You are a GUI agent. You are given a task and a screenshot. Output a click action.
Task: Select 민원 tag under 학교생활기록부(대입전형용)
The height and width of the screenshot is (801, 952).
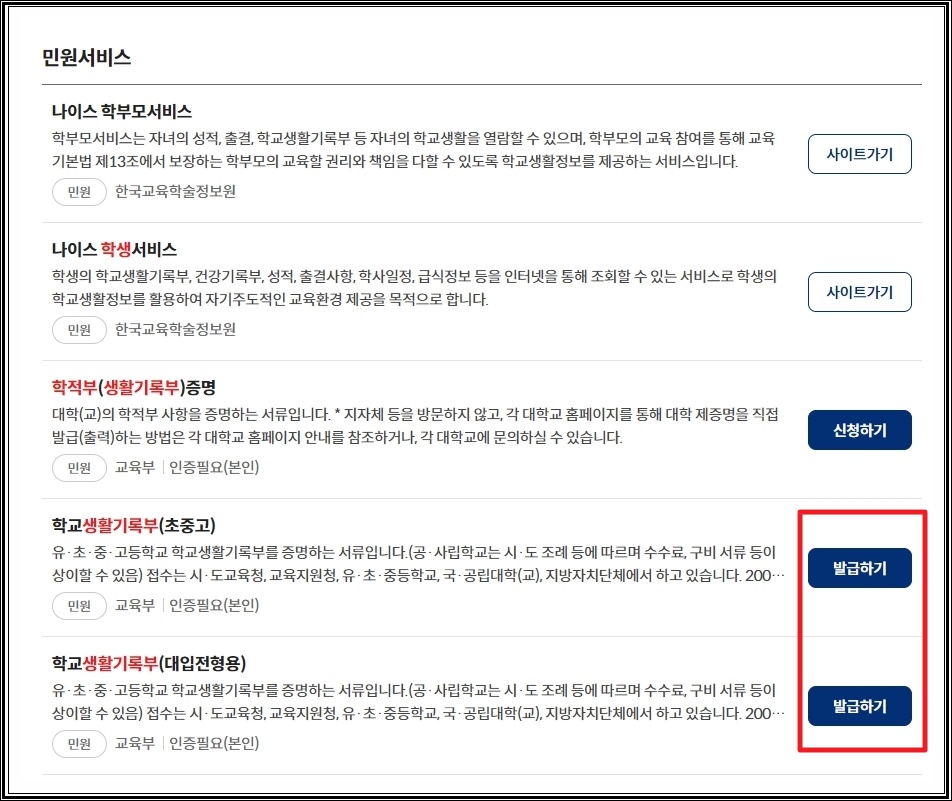(79, 743)
